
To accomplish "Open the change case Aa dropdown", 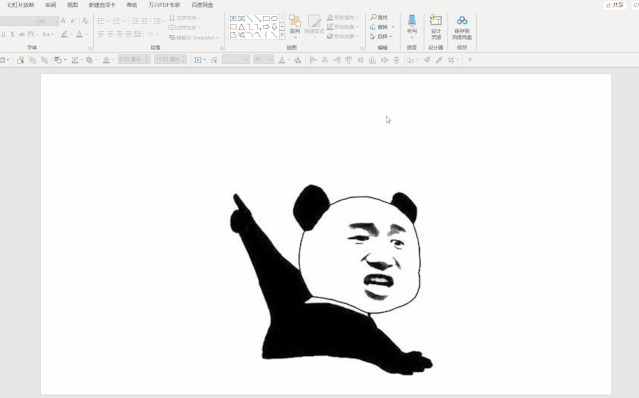I will point(48,34).
